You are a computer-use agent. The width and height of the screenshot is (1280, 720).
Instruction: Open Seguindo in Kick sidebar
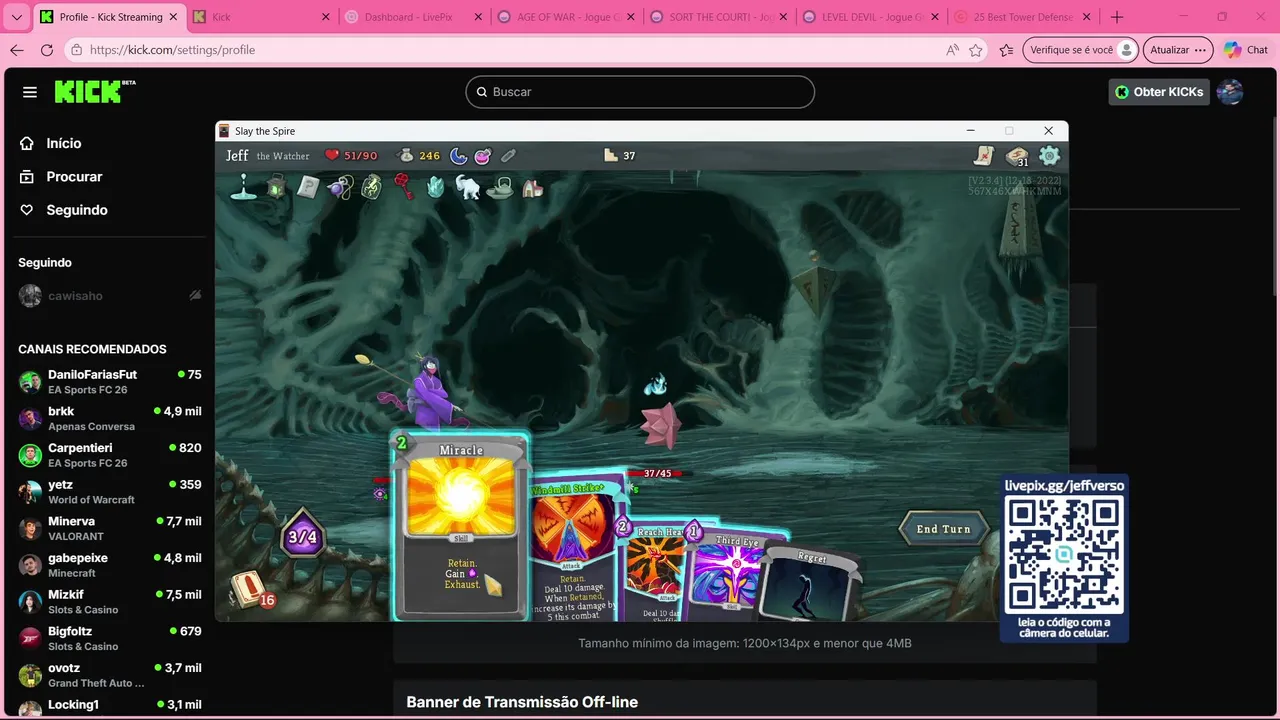pos(77,210)
